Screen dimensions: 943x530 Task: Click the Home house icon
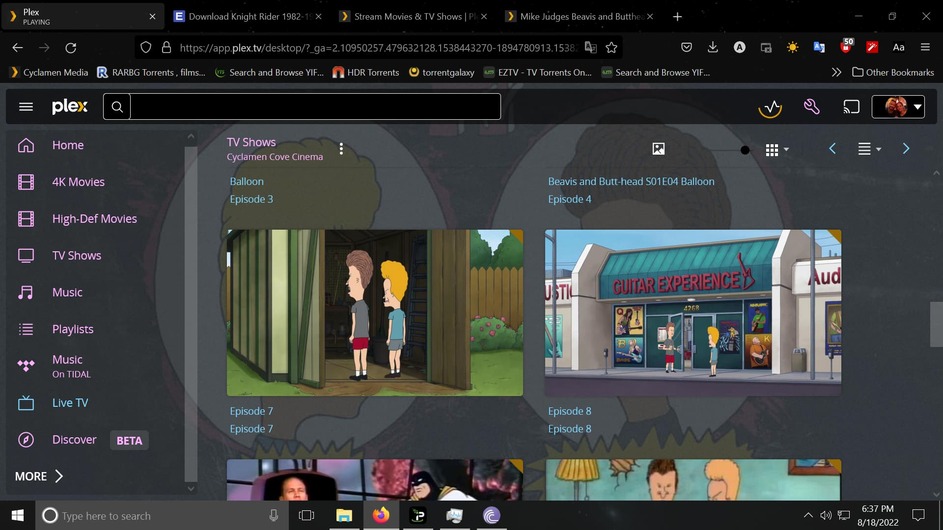(26, 145)
